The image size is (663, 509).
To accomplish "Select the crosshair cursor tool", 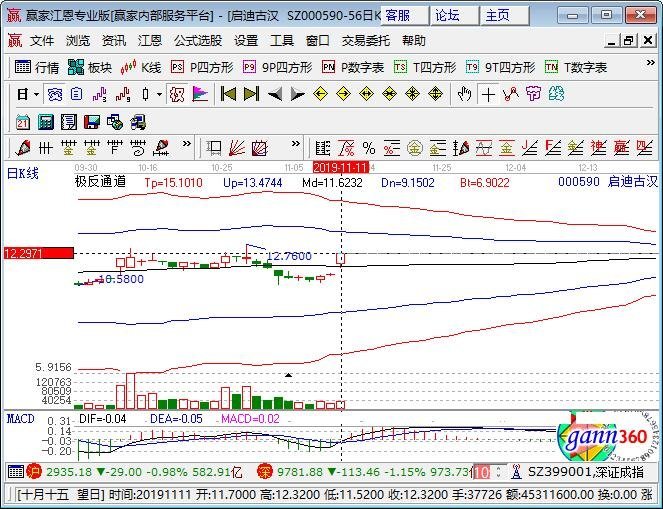I will click(x=488, y=94).
